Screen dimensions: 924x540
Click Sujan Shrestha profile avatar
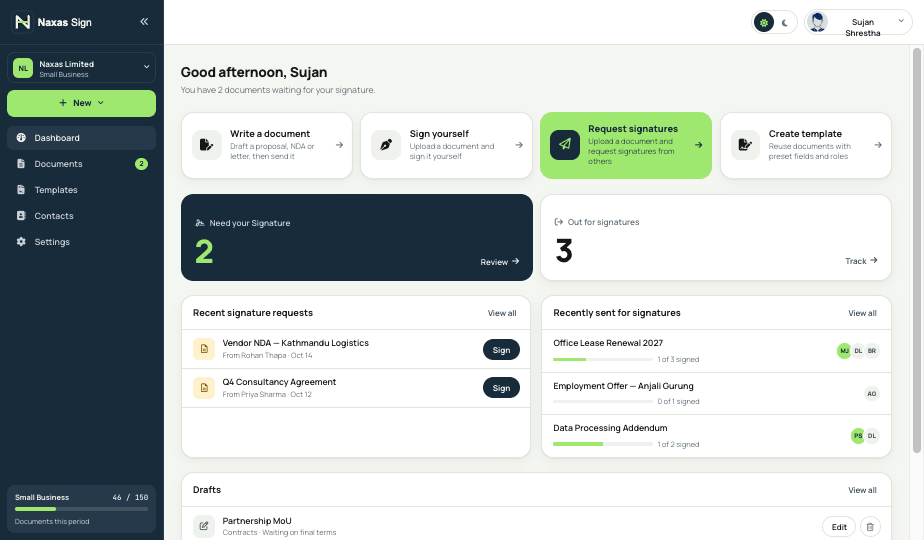817,22
